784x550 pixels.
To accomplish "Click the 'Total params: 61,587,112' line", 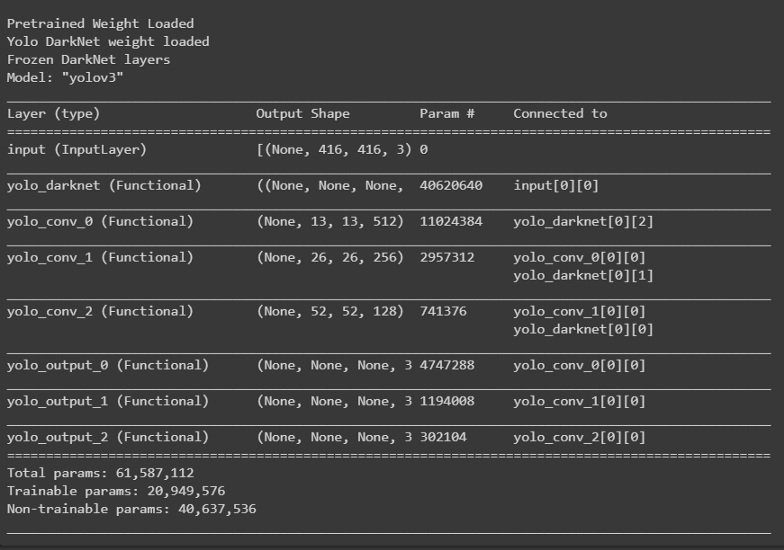I will [100, 473].
